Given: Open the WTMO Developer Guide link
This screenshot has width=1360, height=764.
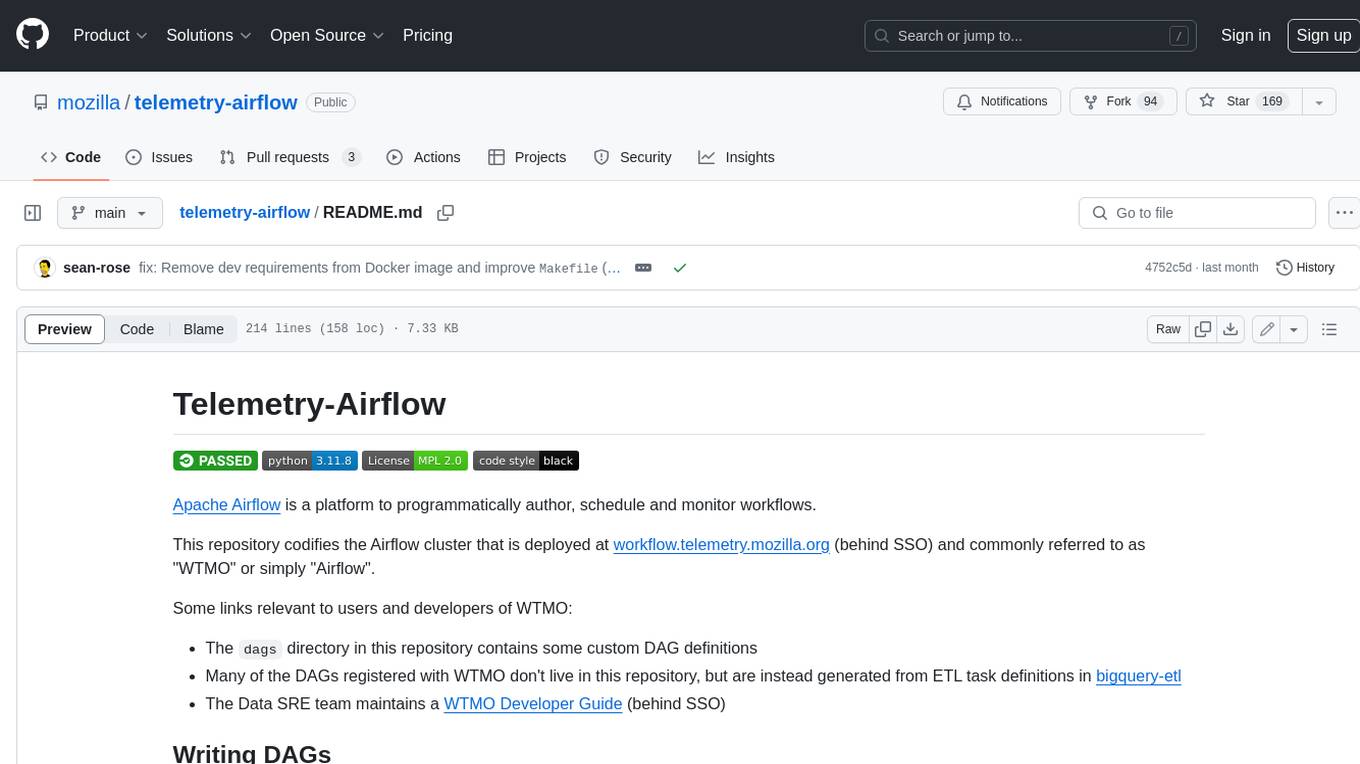Looking at the screenshot, I should (x=533, y=704).
